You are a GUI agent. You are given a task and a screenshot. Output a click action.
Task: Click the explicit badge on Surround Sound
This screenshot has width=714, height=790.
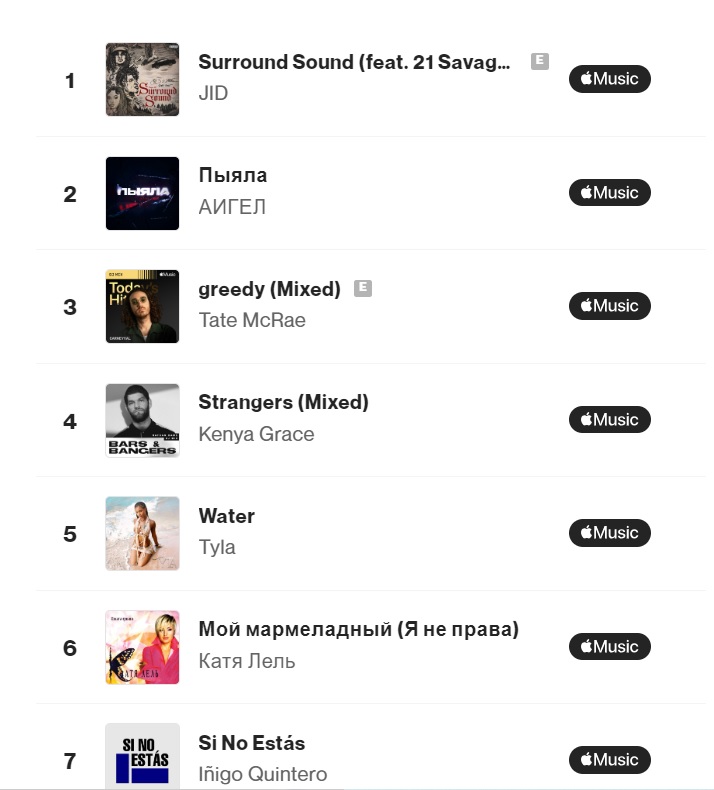[539, 61]
